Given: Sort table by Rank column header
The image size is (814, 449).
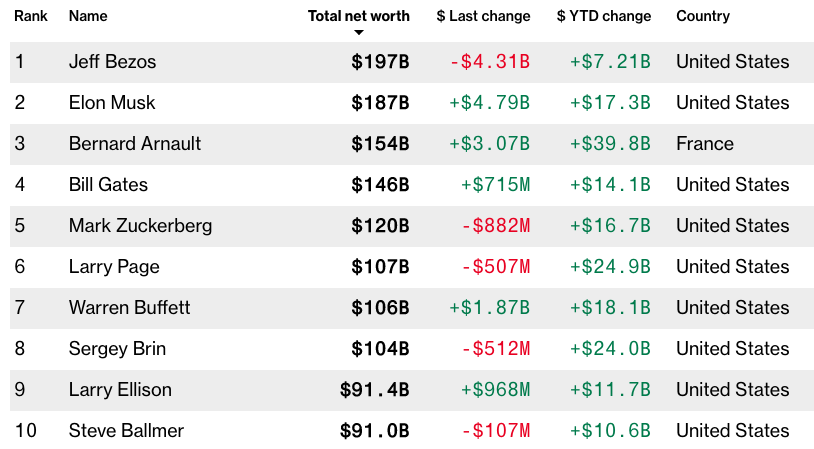Looking at the screenshot, I should click(31, 16).
